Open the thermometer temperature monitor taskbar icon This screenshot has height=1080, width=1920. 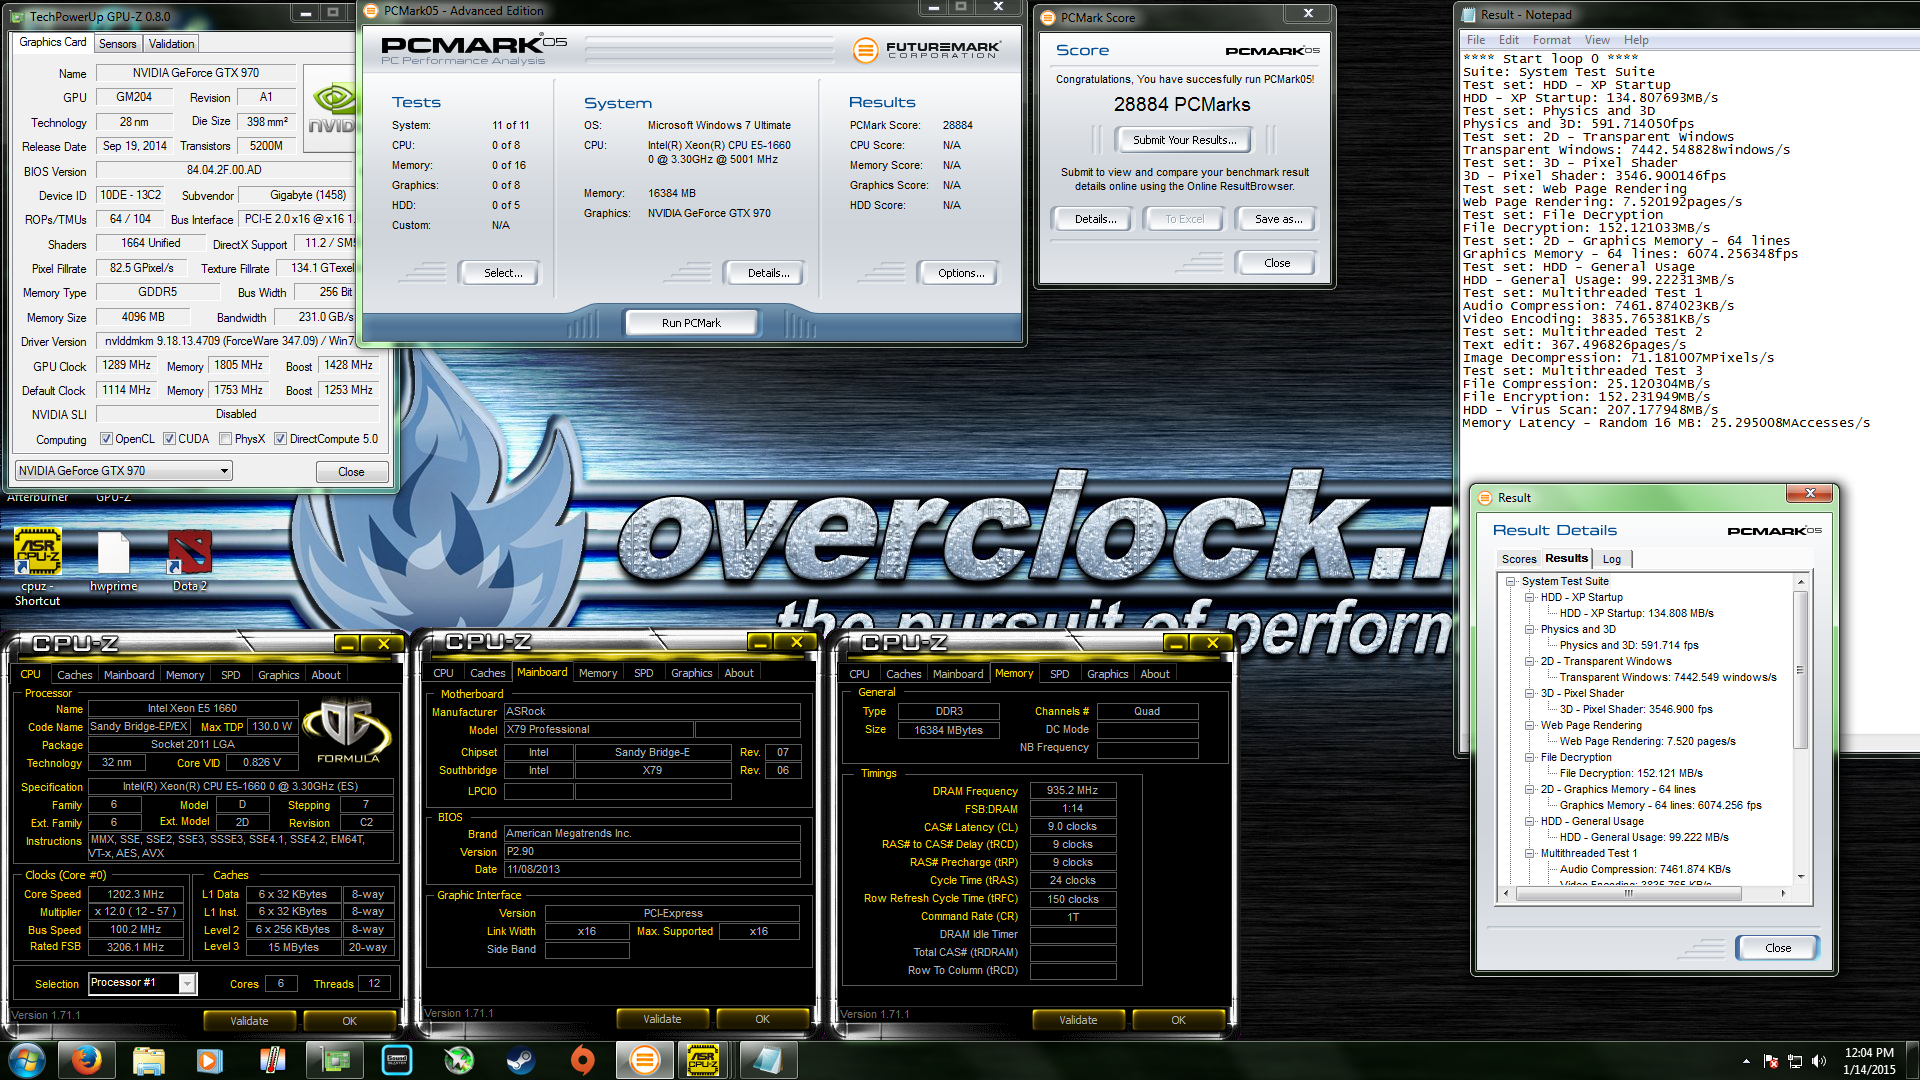[x=272, y=1060]
